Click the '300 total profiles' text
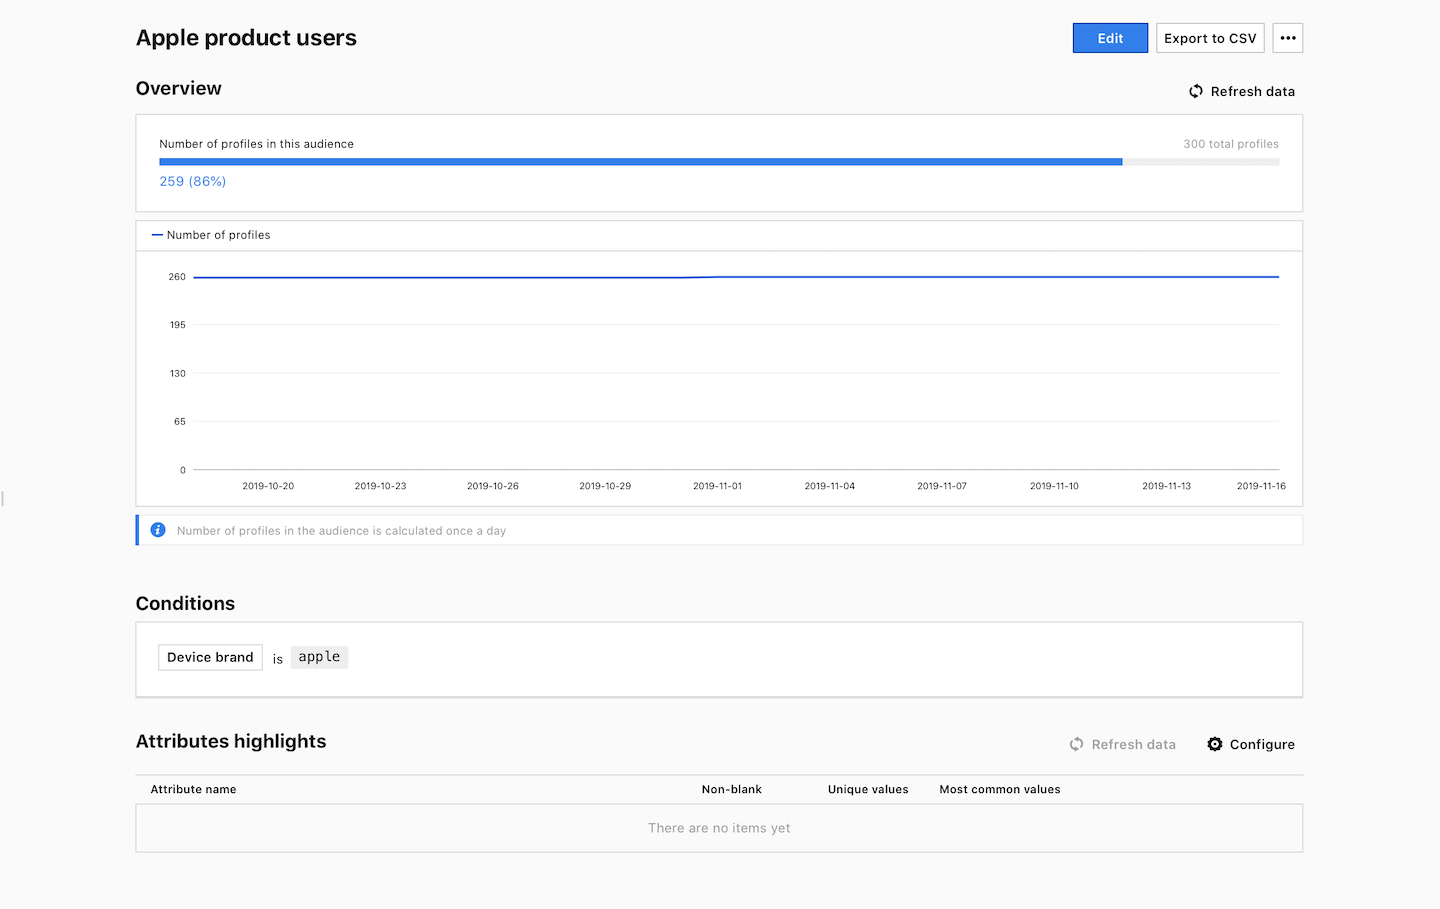The image size is (1440, 909). (1231, 144)
